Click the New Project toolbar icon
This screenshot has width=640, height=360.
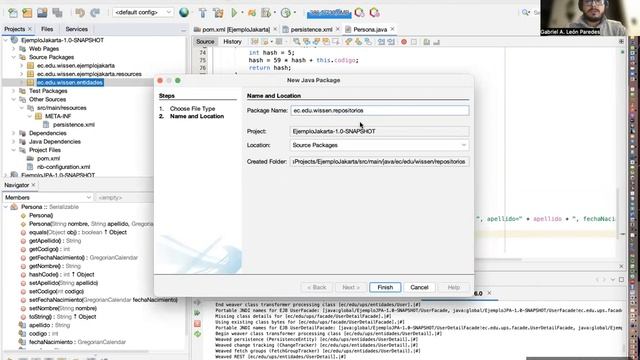[x=27, y=13]
